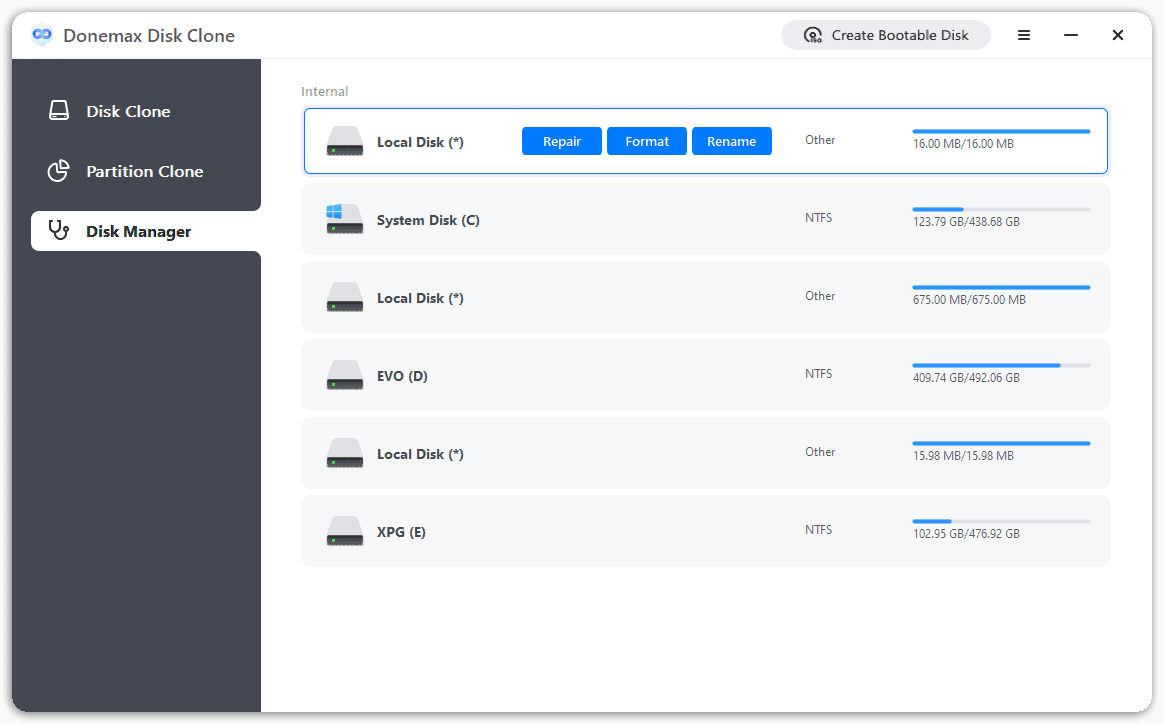The width and height of the screenshot is (1164, 724).
Task: Click NTFS label in XPG (E) row
Action: click(818, 529)
